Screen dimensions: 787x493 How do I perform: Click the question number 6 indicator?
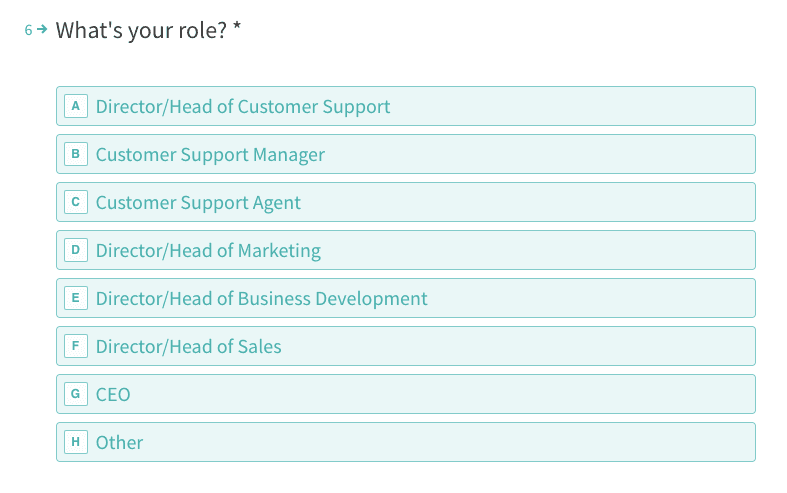pos(29,30)
